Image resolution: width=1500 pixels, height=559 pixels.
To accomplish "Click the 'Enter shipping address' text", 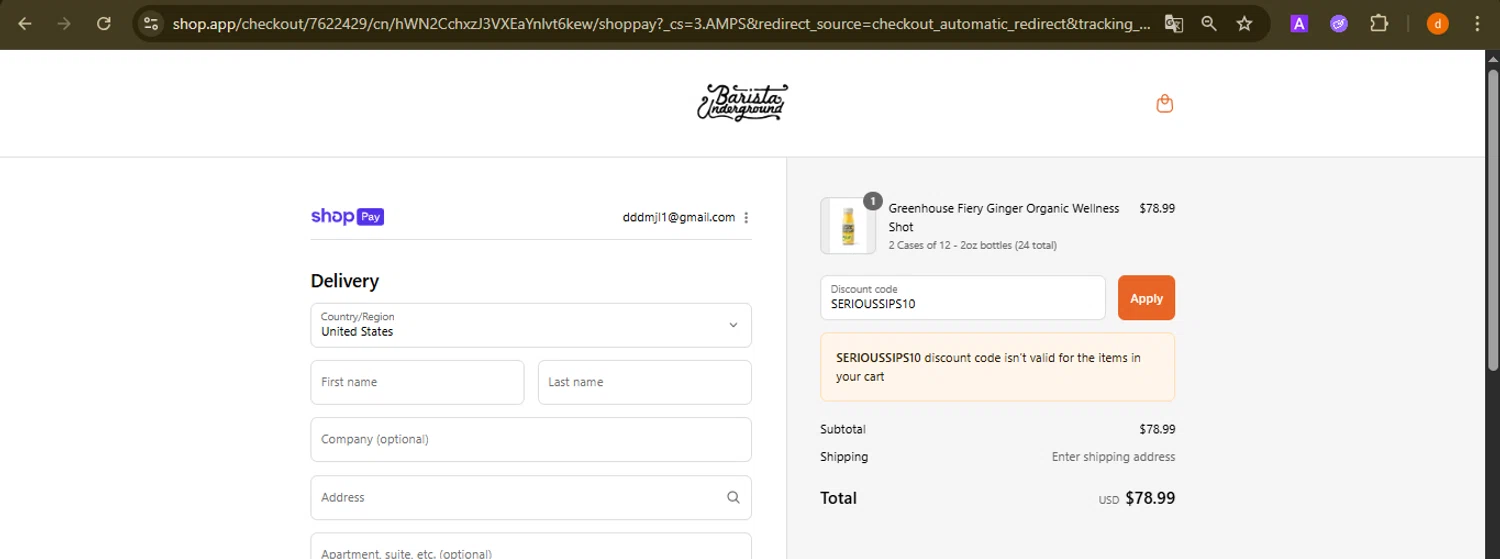I will pyautogui.click(x=1113, y=457).
